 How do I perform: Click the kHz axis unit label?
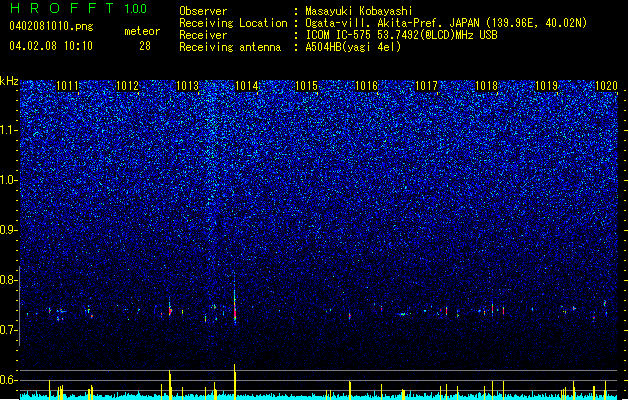pyautogui.click(x=9, y=81)
